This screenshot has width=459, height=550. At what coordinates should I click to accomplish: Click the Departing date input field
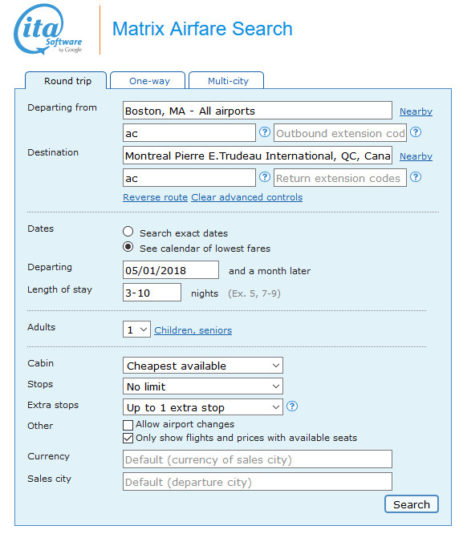[x=171, y=270]
